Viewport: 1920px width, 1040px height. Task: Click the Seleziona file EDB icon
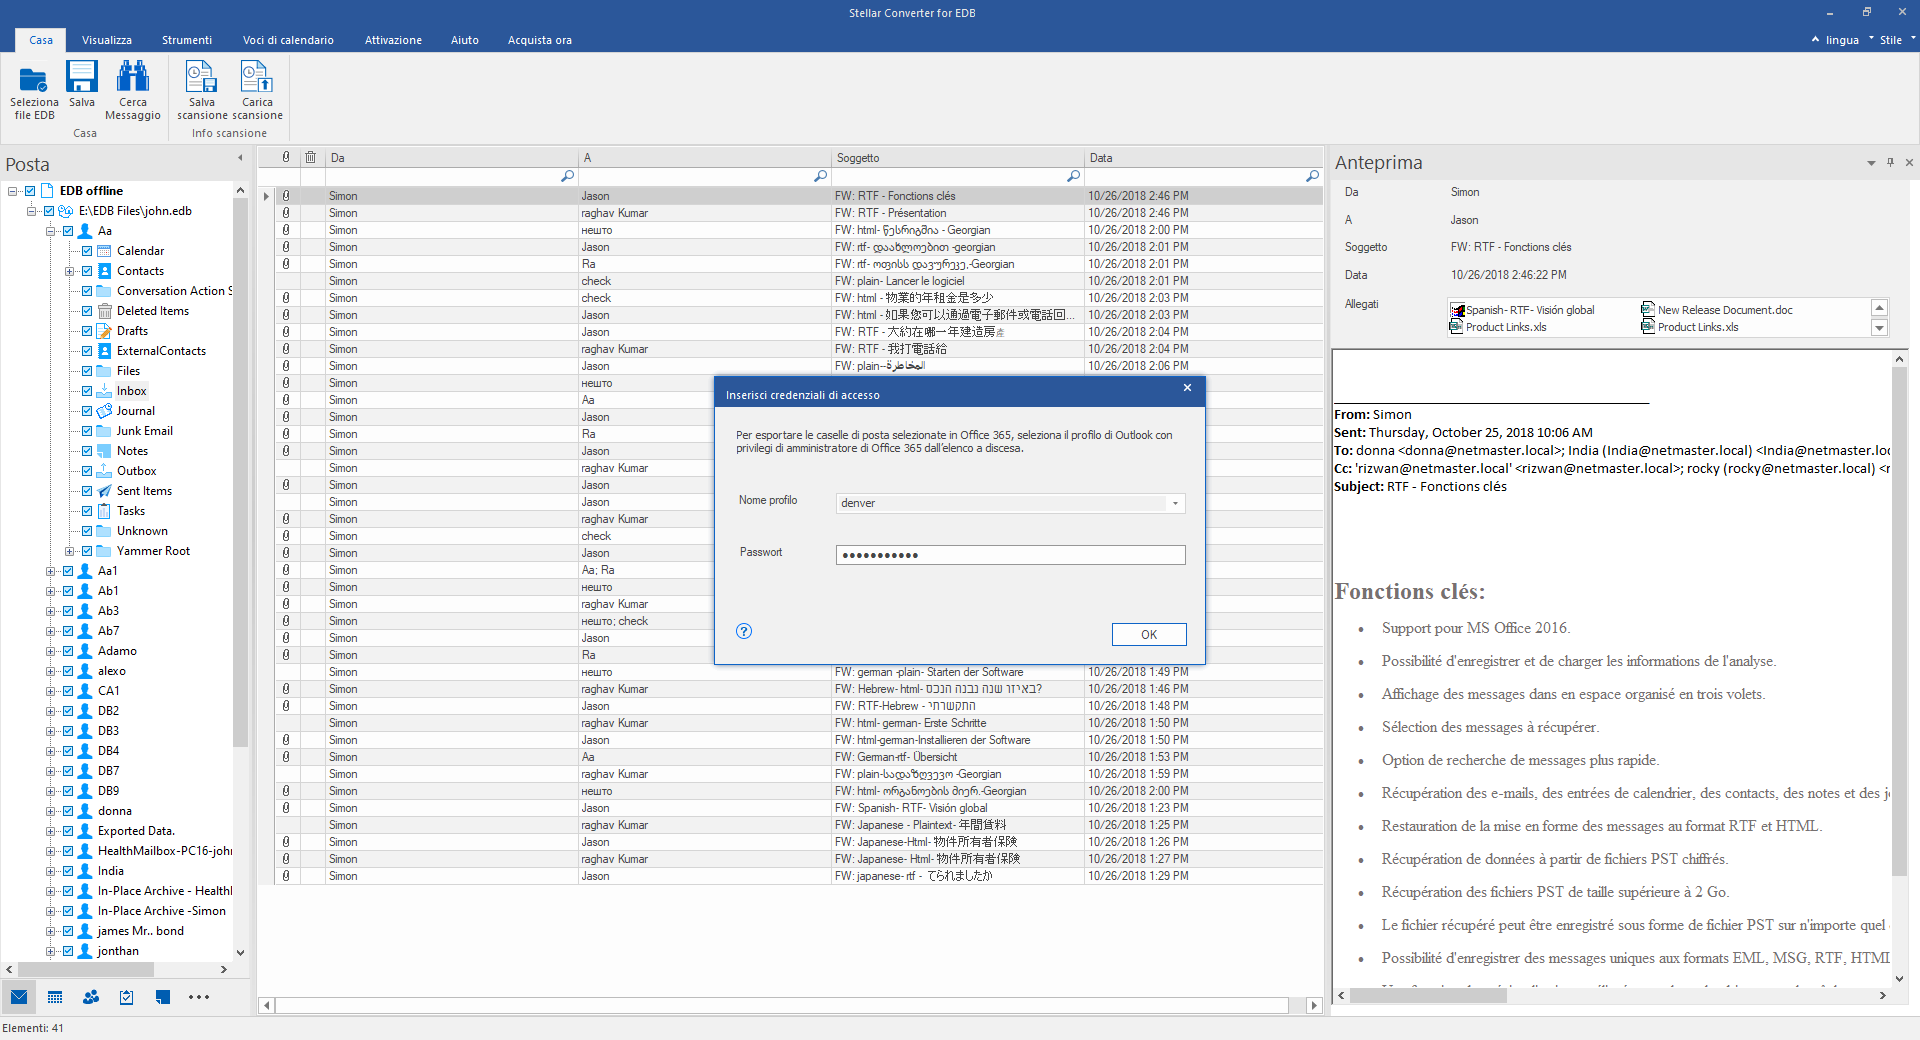click(x=33, y=80)
